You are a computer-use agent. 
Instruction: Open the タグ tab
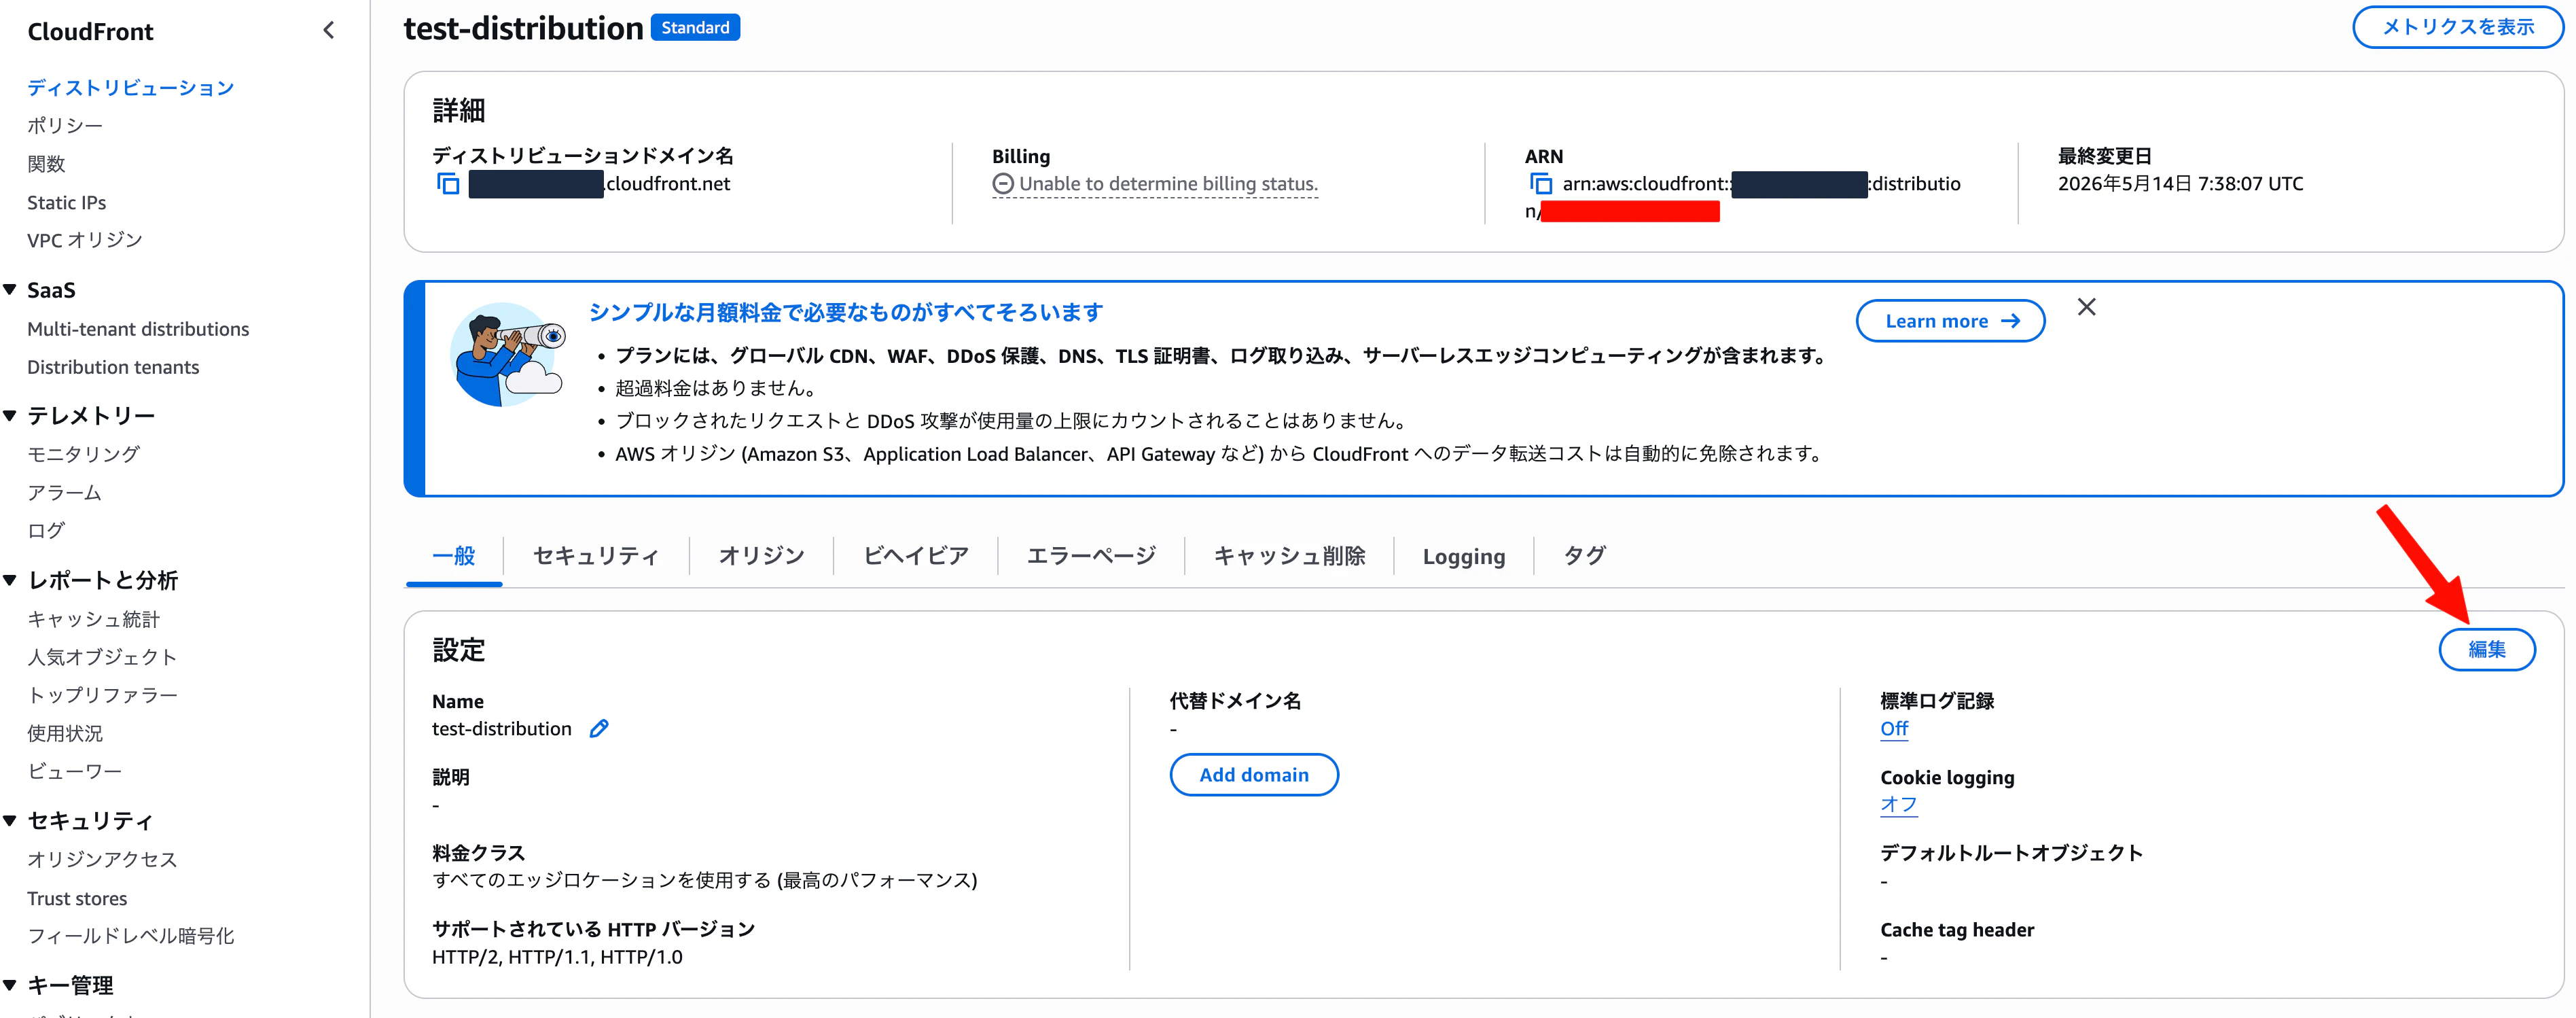coord(1585,556)
